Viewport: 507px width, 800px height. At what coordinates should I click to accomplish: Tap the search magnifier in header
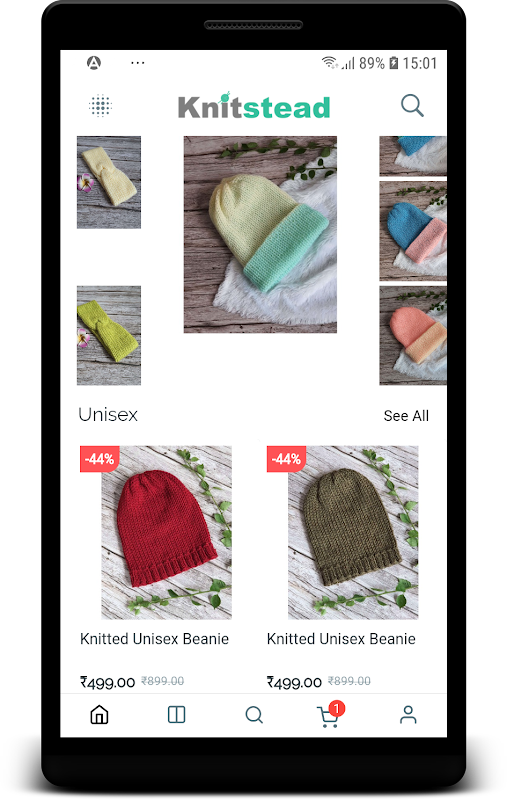pyautogui.click(x=412, y=106)
